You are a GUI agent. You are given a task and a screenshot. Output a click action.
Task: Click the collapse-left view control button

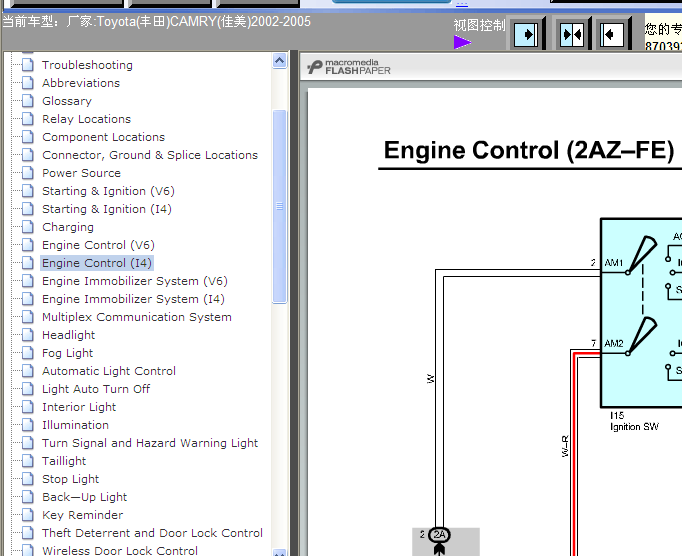(x=612, y=34)
